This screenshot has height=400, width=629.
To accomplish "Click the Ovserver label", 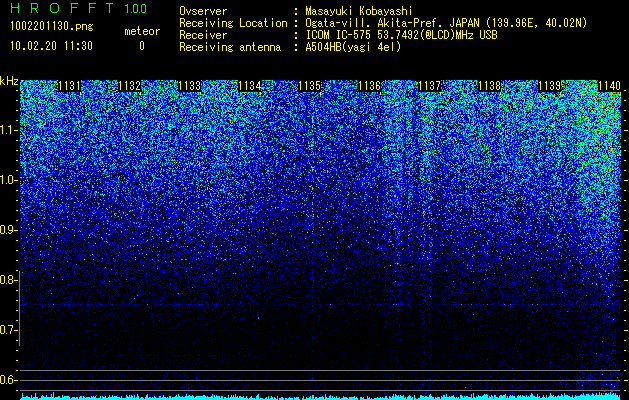I will [203, 11].
